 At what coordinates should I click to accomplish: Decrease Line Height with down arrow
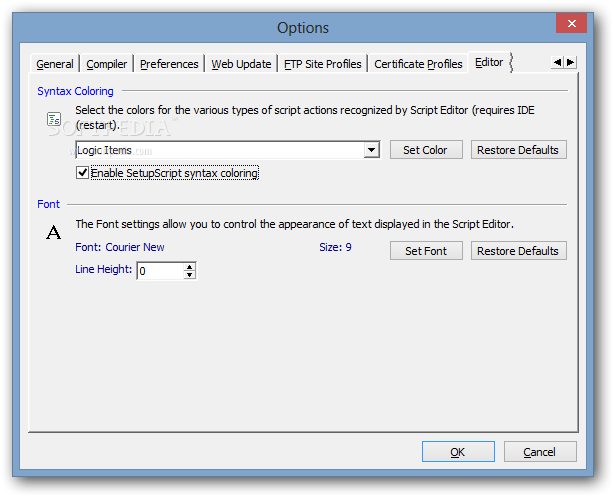pyautogui.click(x=190, y=275)
